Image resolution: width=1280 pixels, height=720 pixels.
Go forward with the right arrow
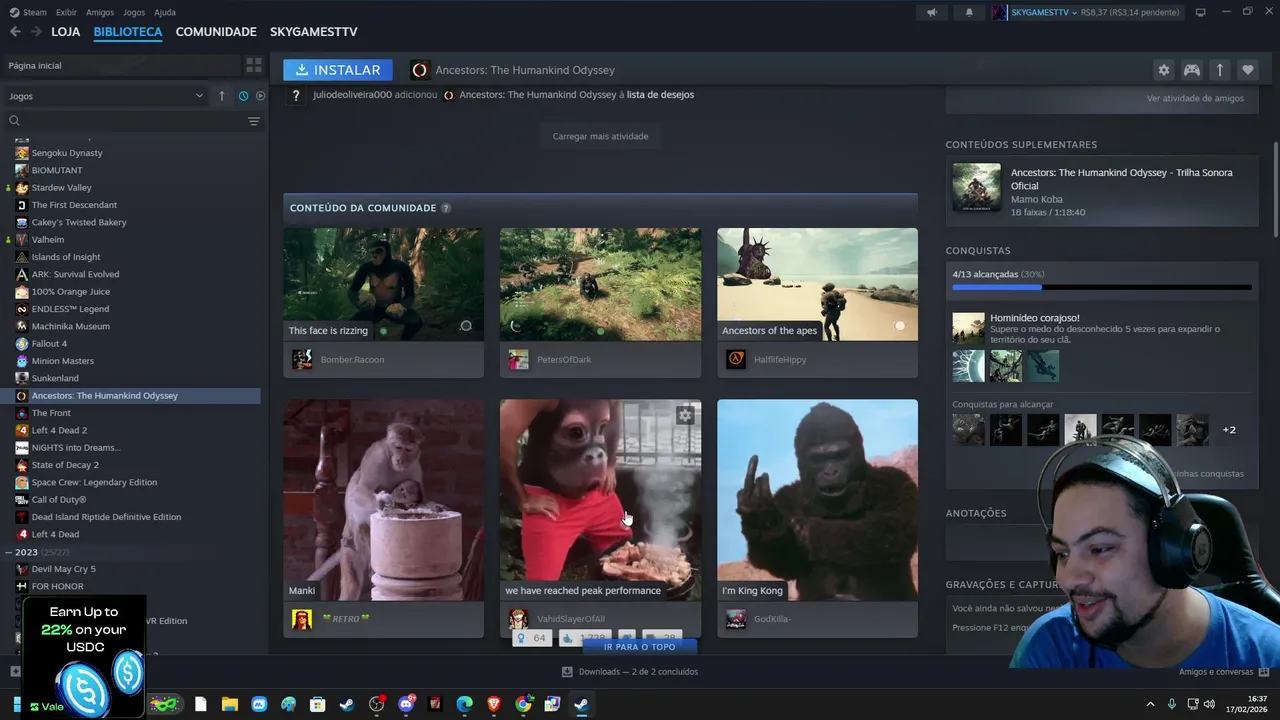pyautogui.click(x=39, y=32)
